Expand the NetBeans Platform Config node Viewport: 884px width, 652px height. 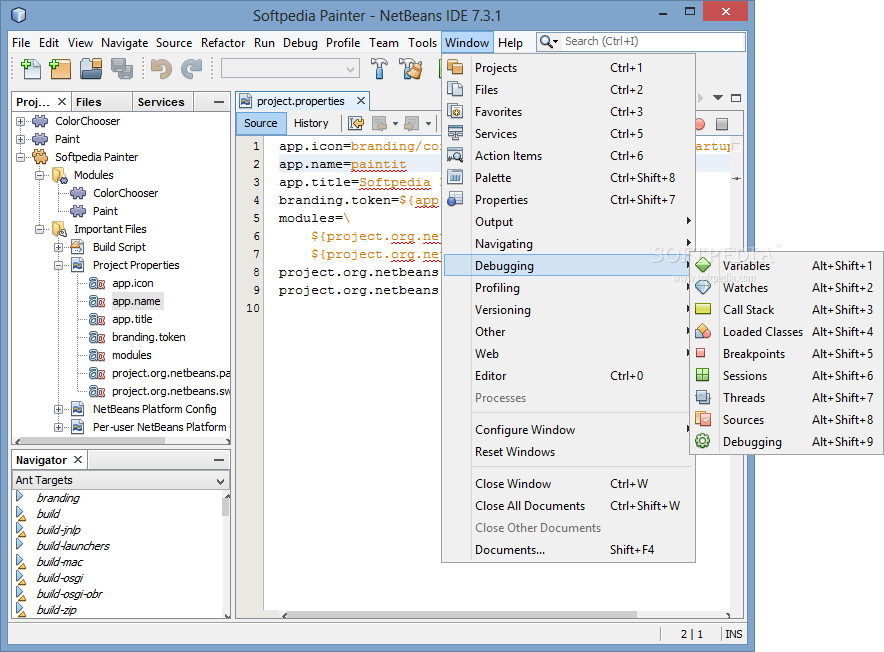tap(59, 409)
